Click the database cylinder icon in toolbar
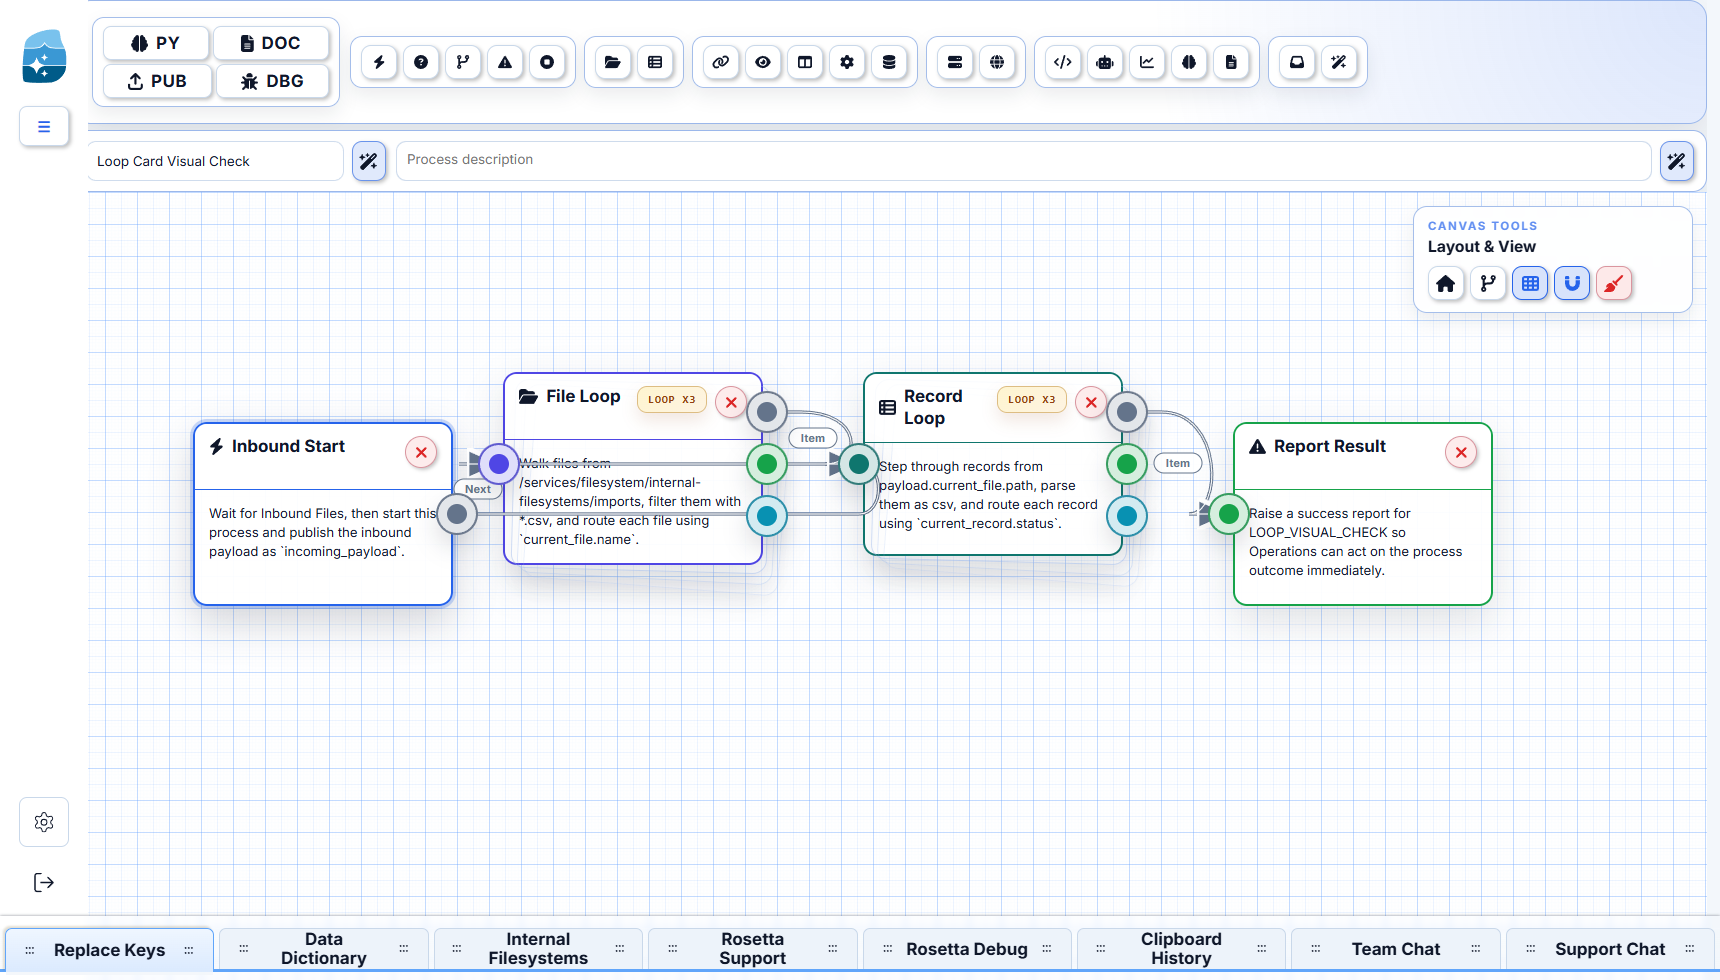Viewport: 1720px width, 980px height. tap(889, 62)
